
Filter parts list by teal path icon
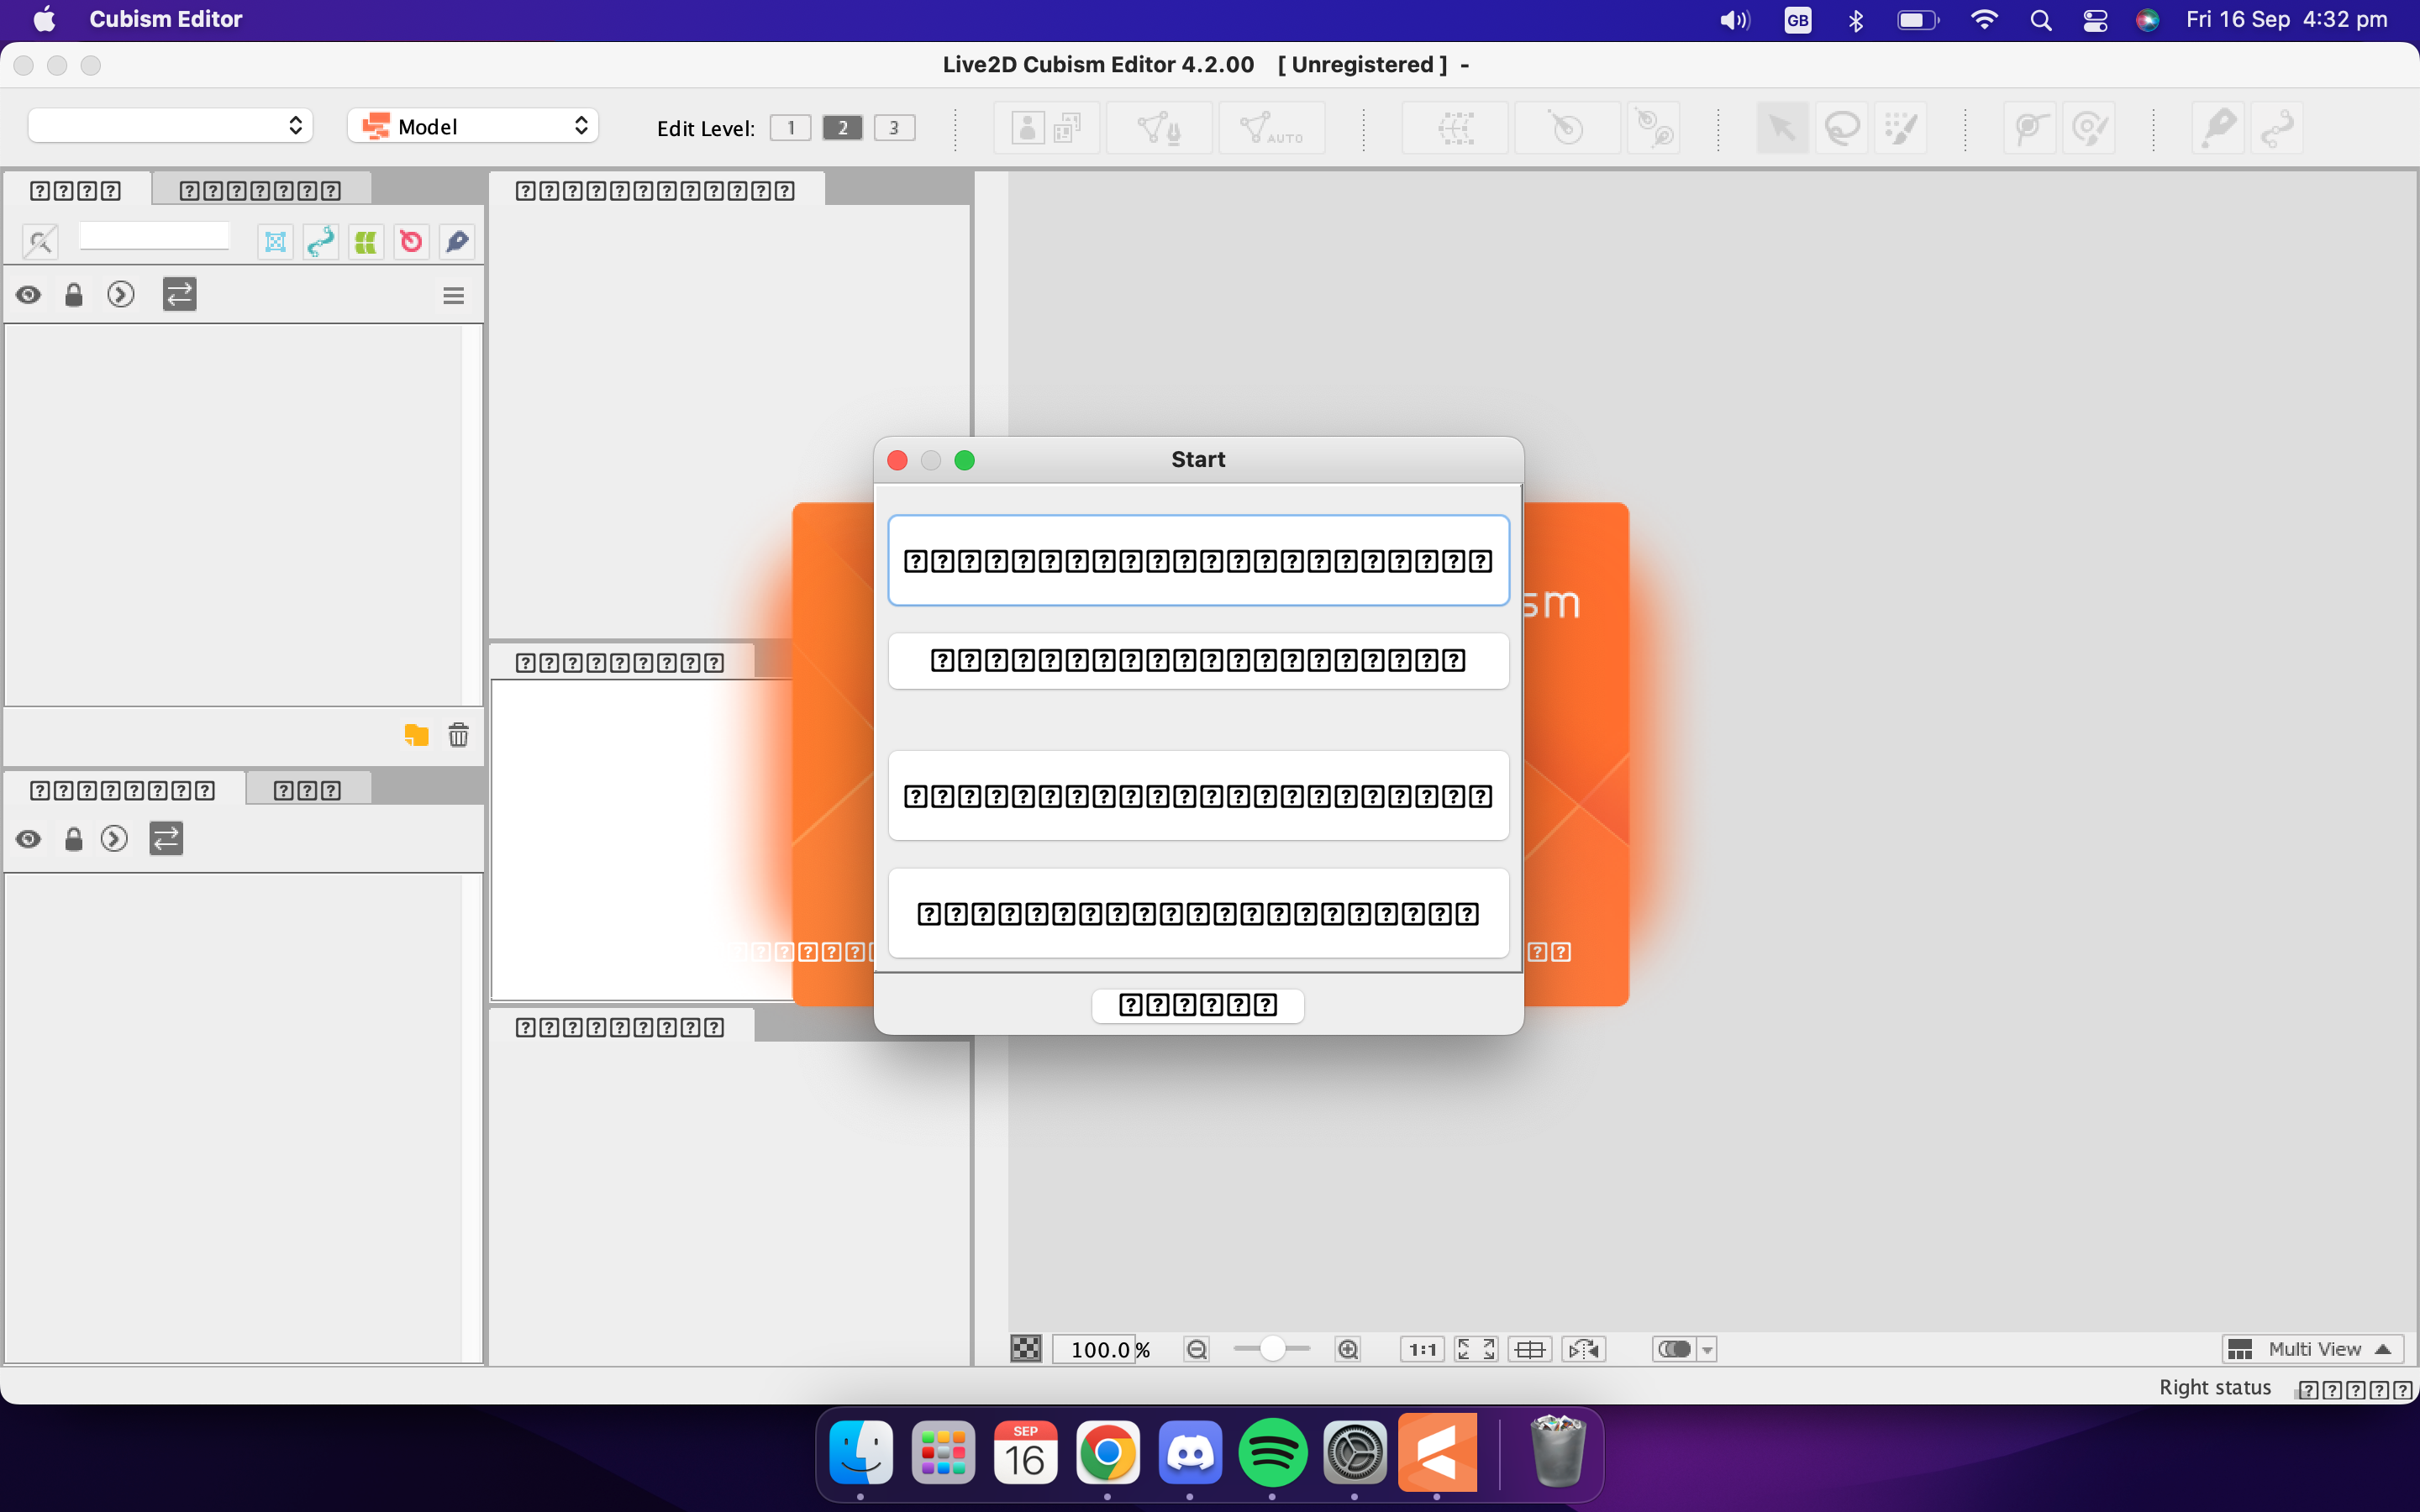pyautogui.click(x=321, y=241)
